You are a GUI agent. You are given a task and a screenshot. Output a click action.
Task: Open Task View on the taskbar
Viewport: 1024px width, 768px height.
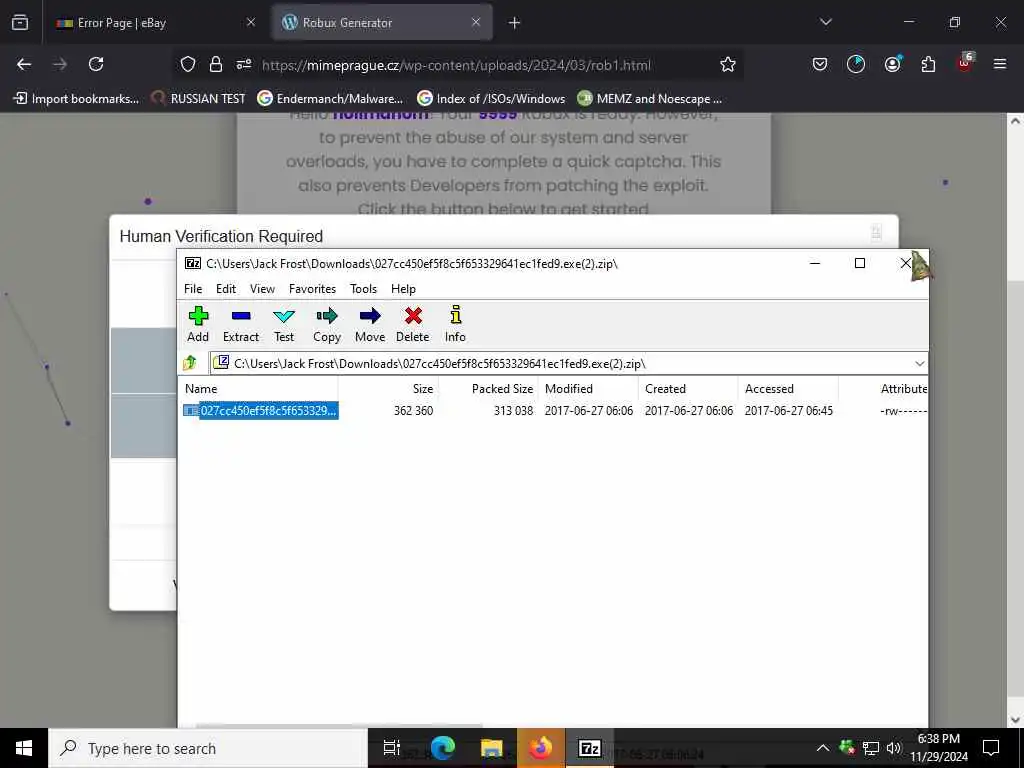[x=391, y=748]
